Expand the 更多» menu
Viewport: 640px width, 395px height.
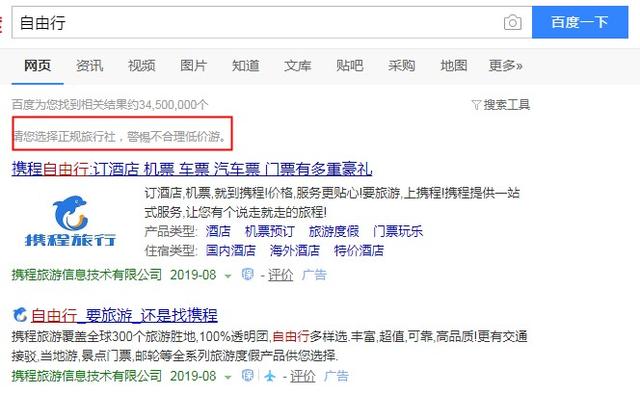(506, 65)
